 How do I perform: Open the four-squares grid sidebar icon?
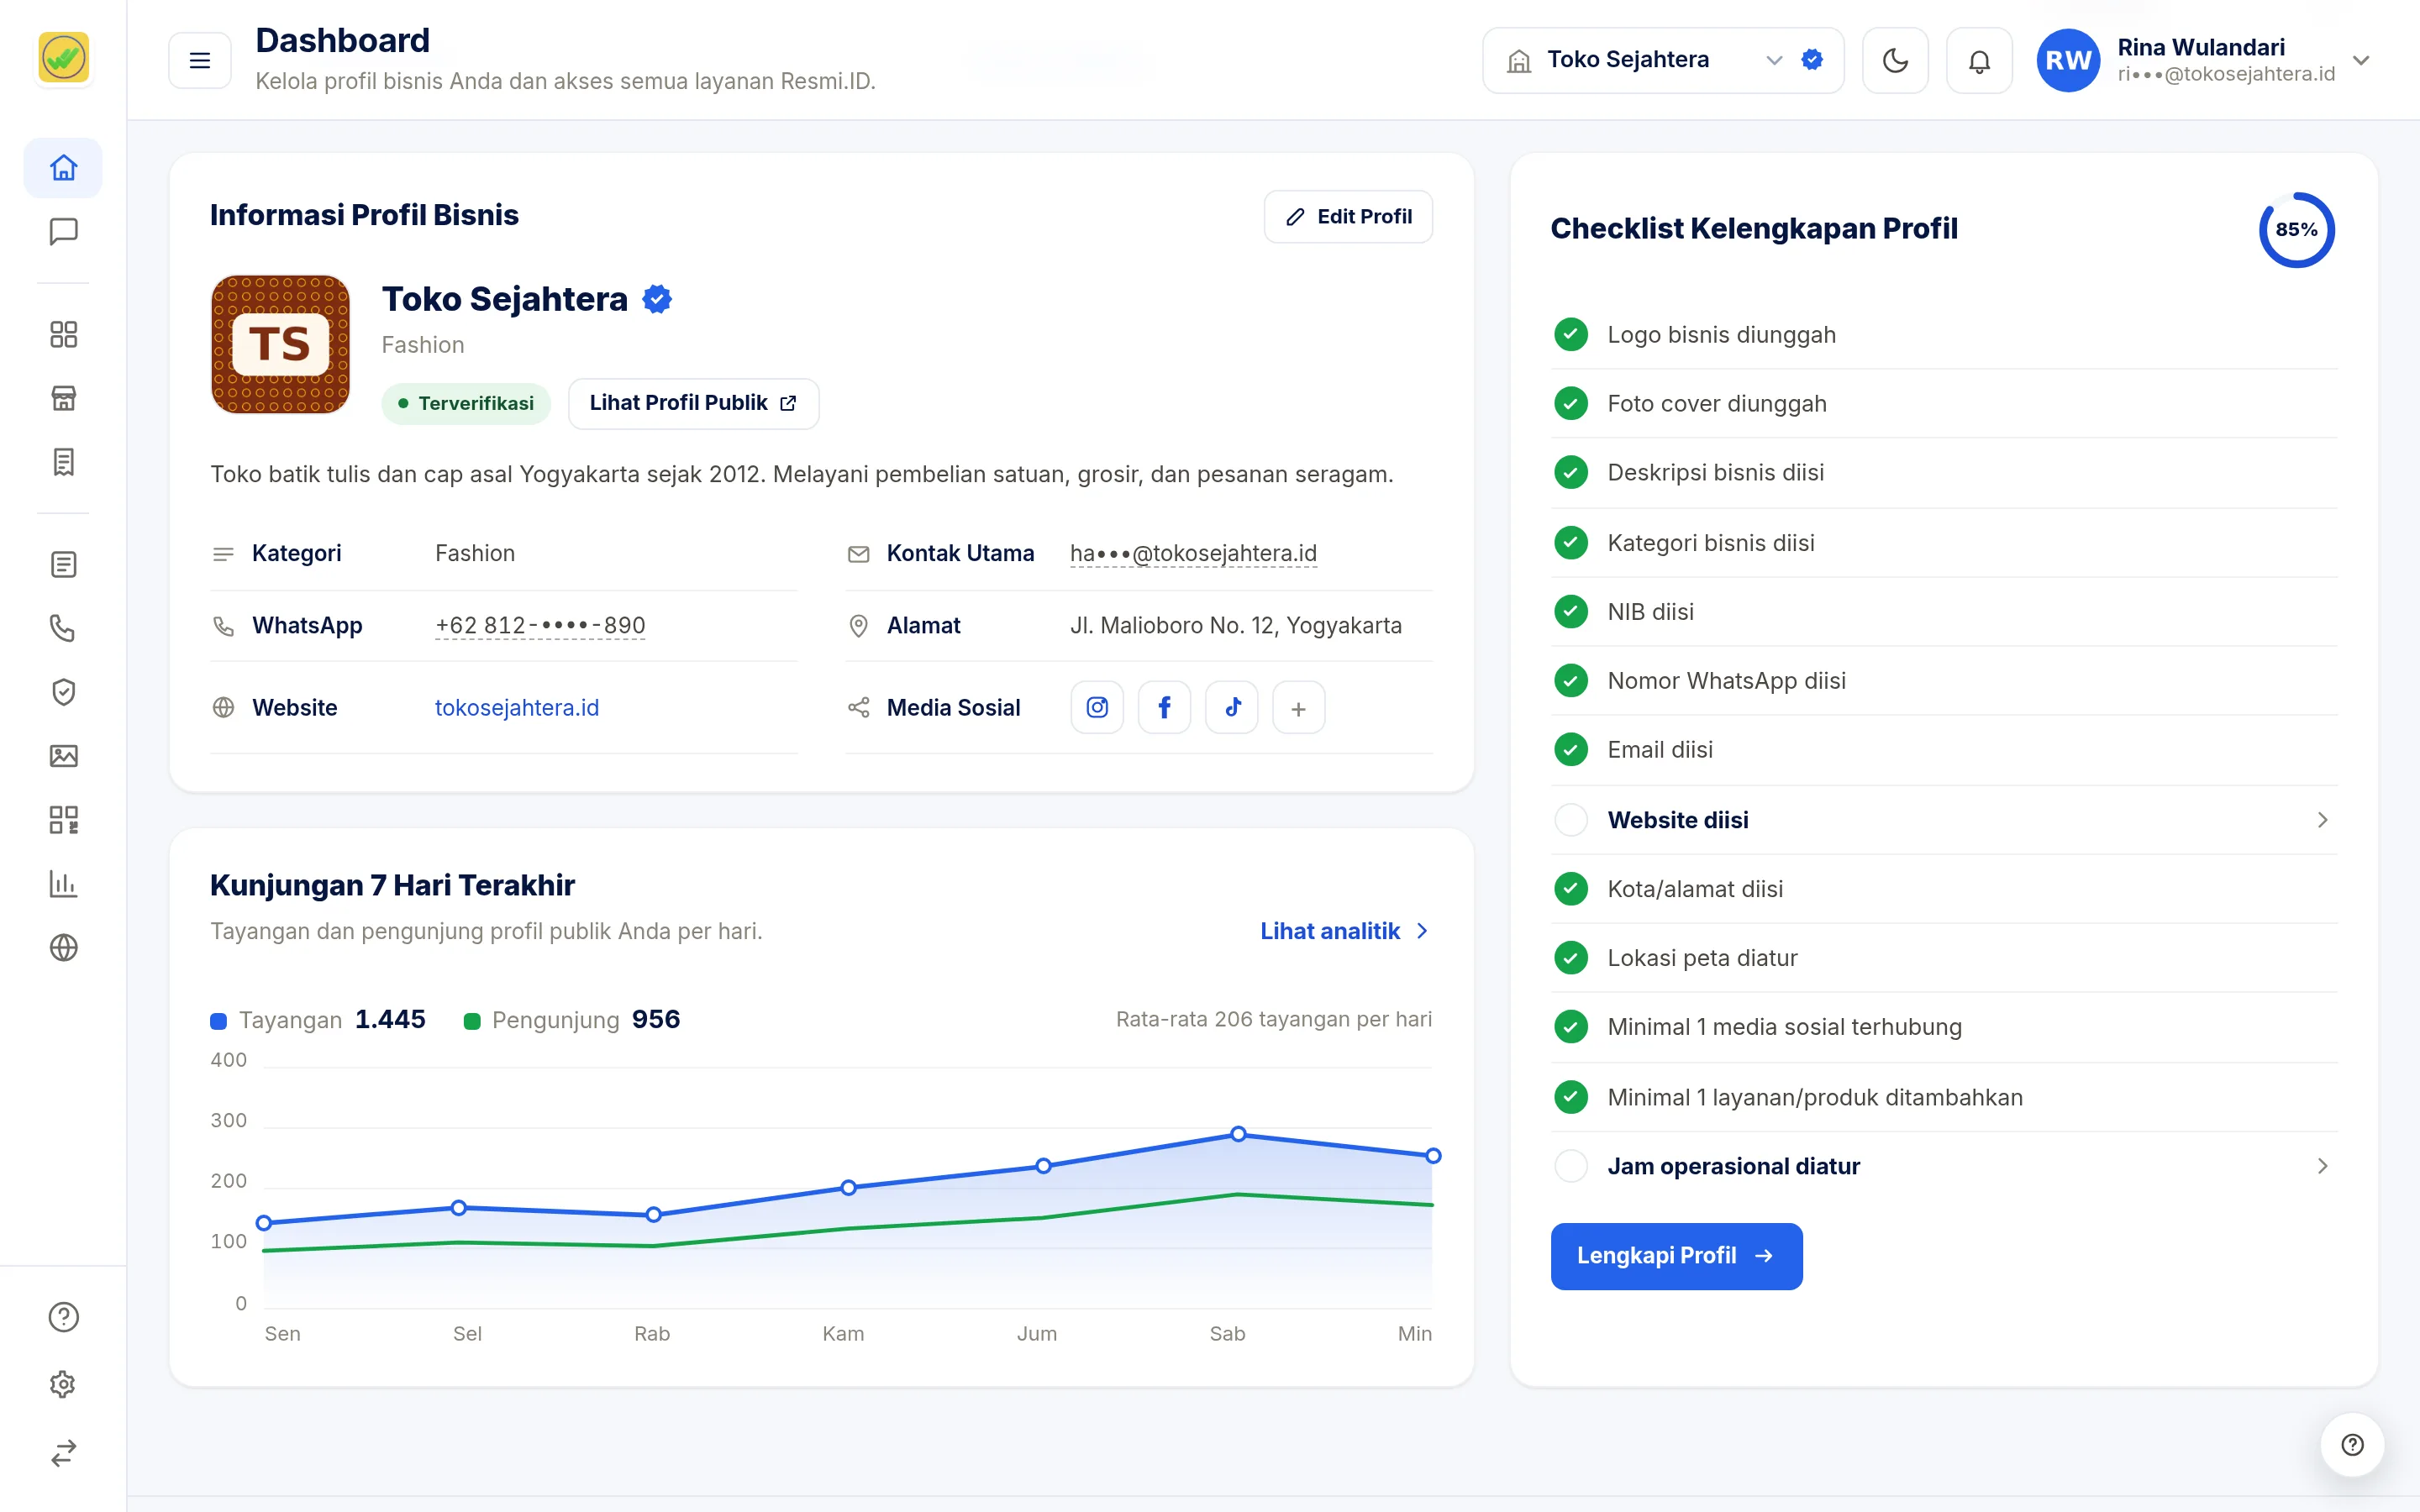(x=63, y=334)
